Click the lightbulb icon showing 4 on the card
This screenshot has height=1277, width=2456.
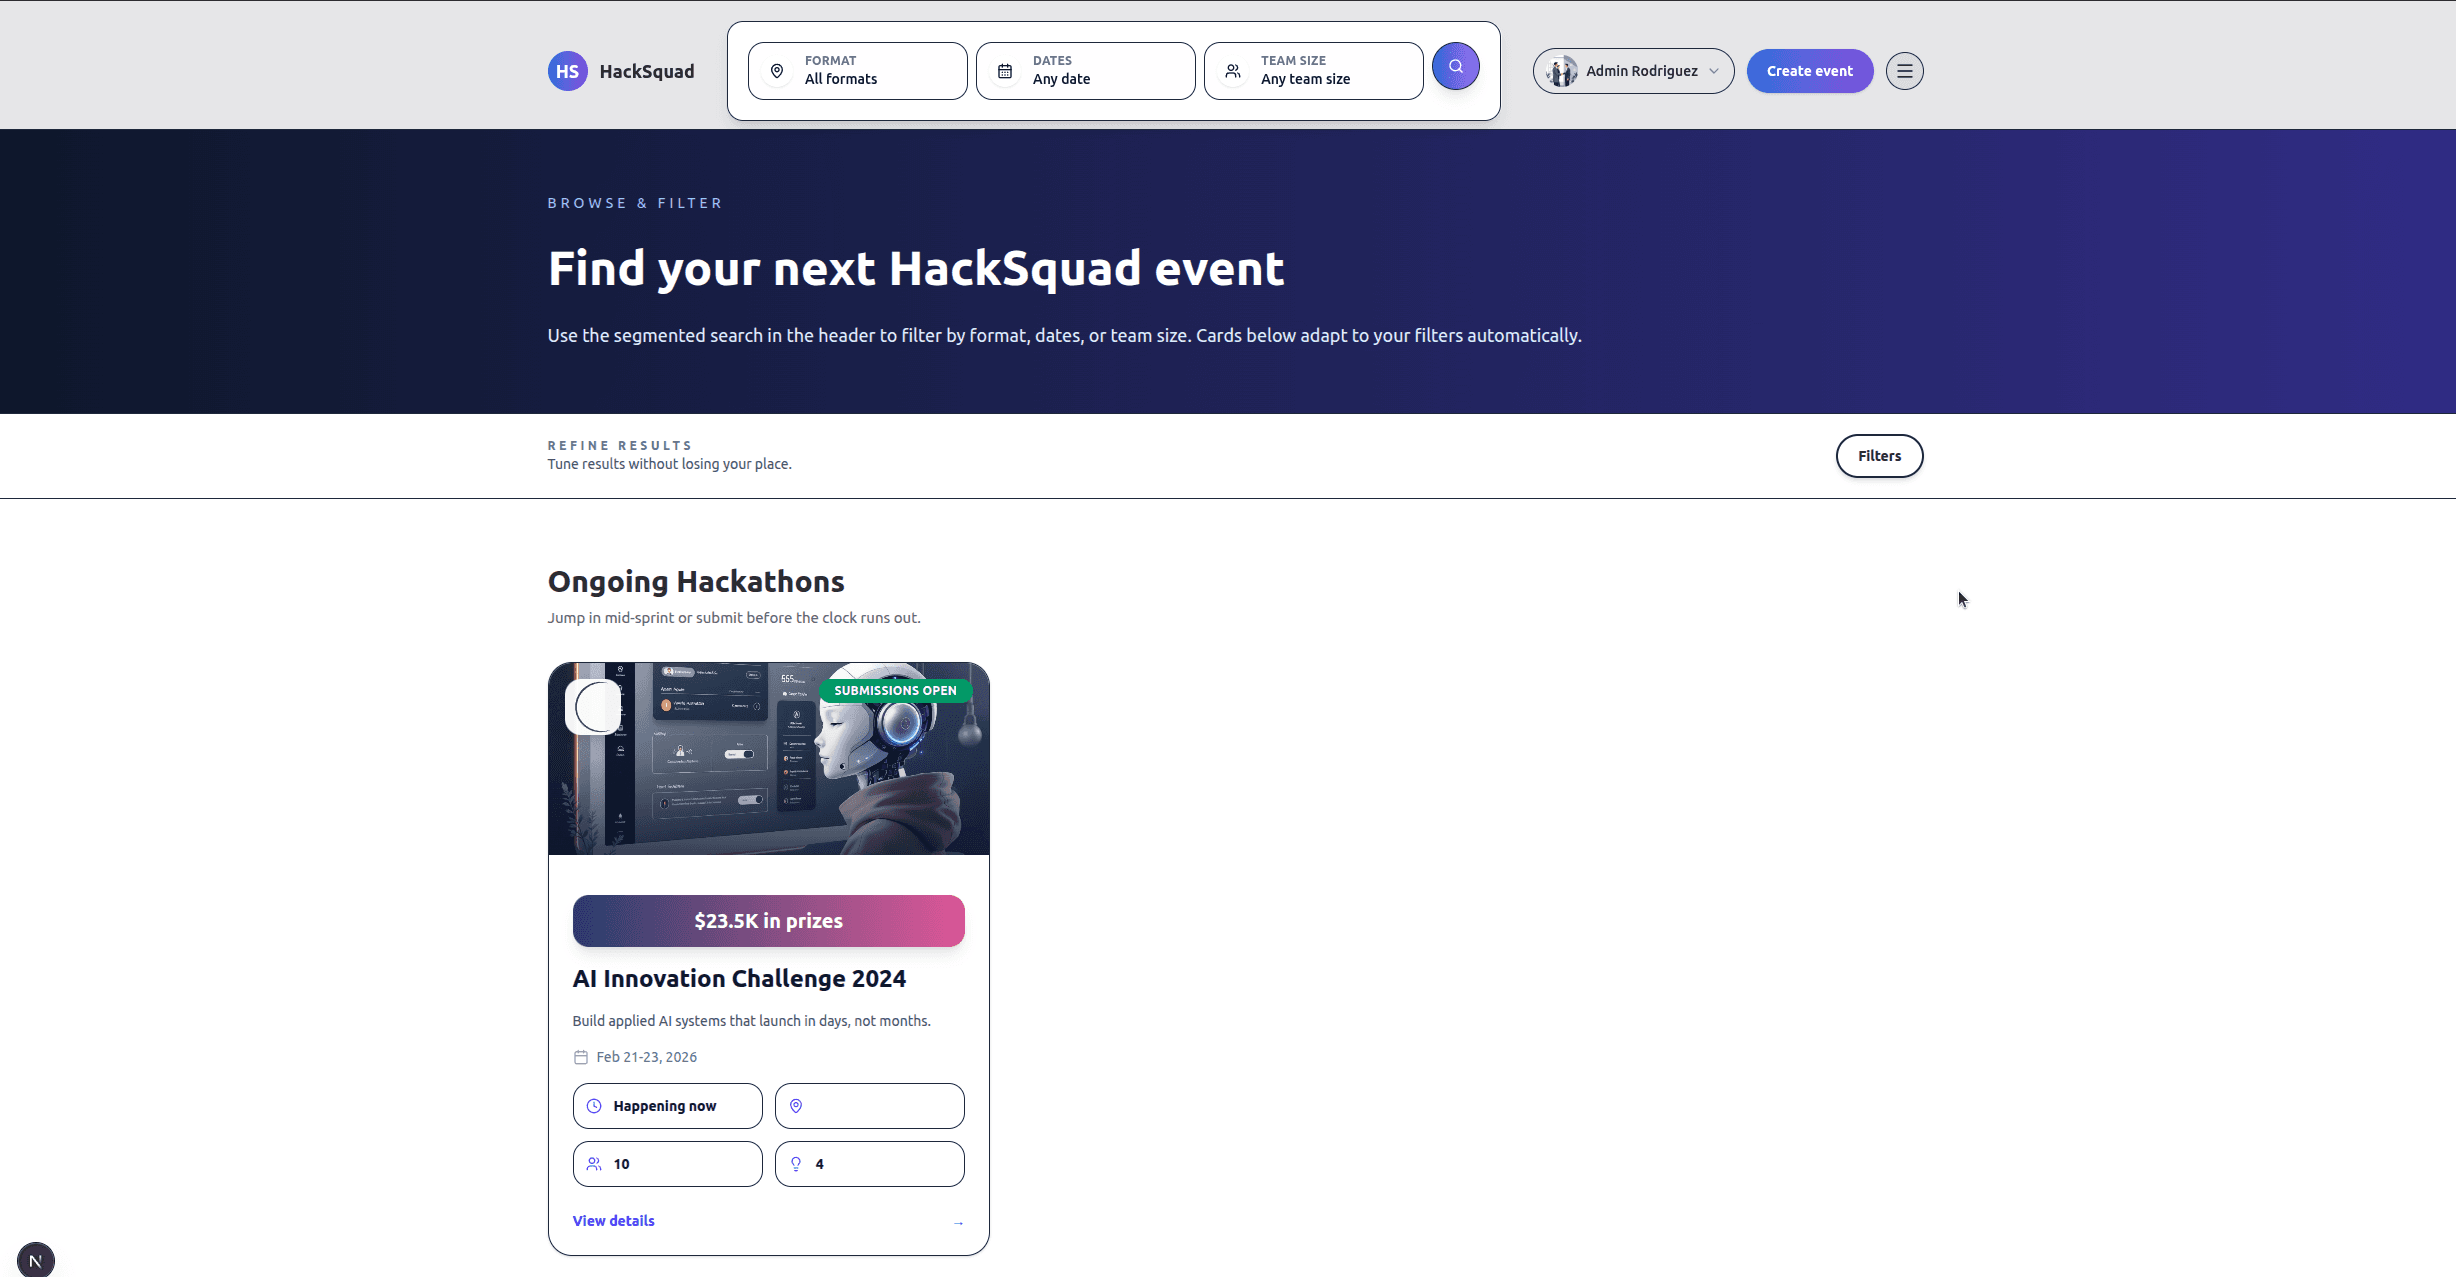pos(796,1163)
